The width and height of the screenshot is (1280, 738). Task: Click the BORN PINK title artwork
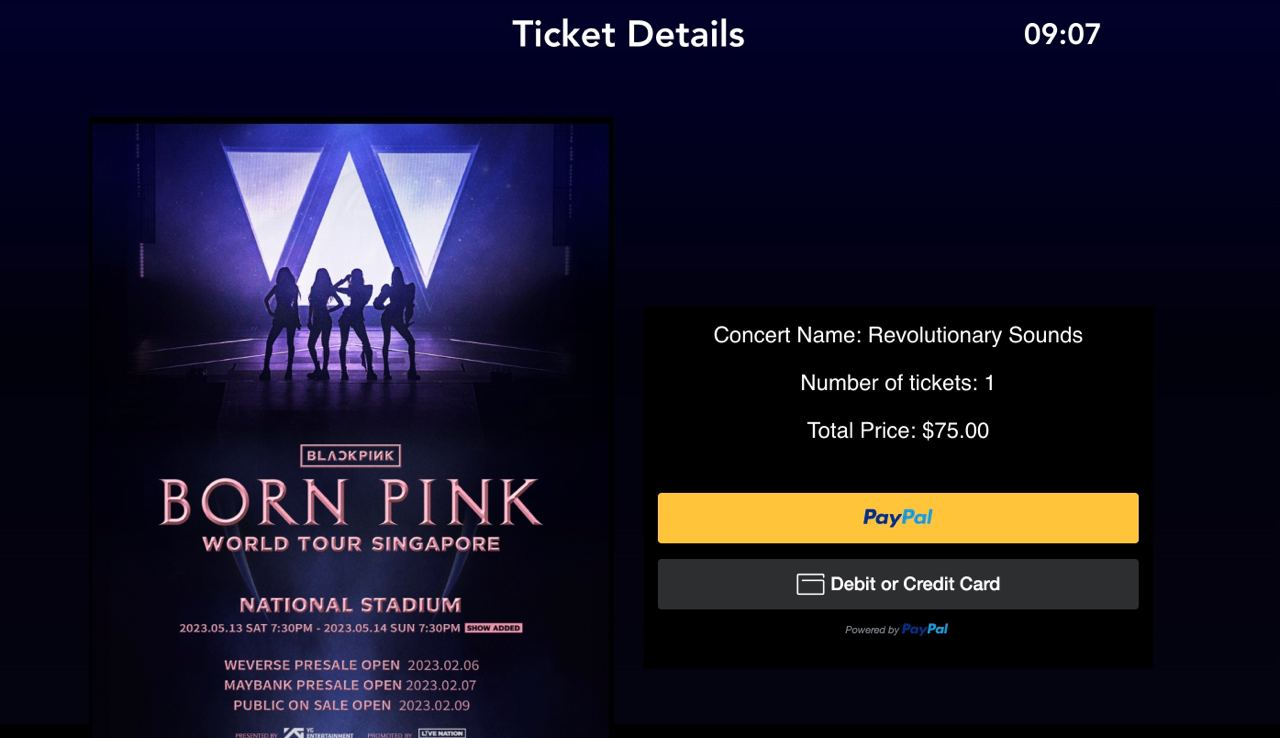[x=349, y=505]
